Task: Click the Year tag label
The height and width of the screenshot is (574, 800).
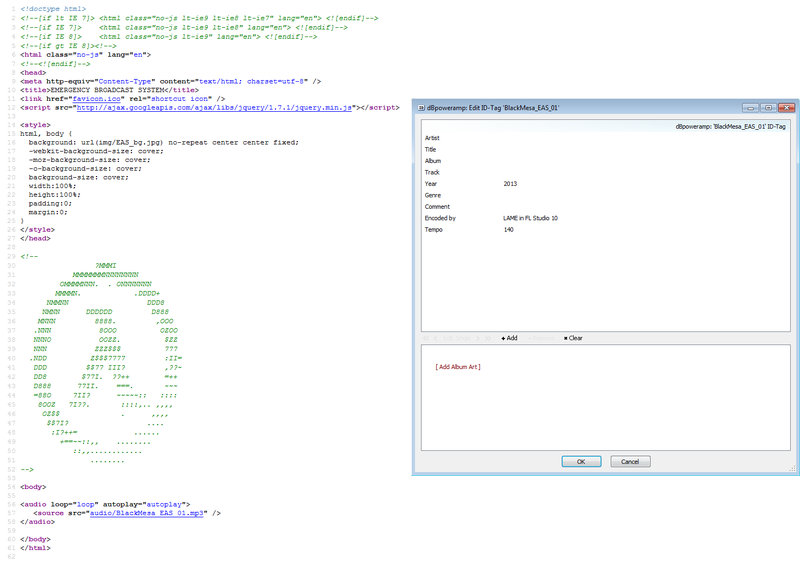Action: [431, 184]
